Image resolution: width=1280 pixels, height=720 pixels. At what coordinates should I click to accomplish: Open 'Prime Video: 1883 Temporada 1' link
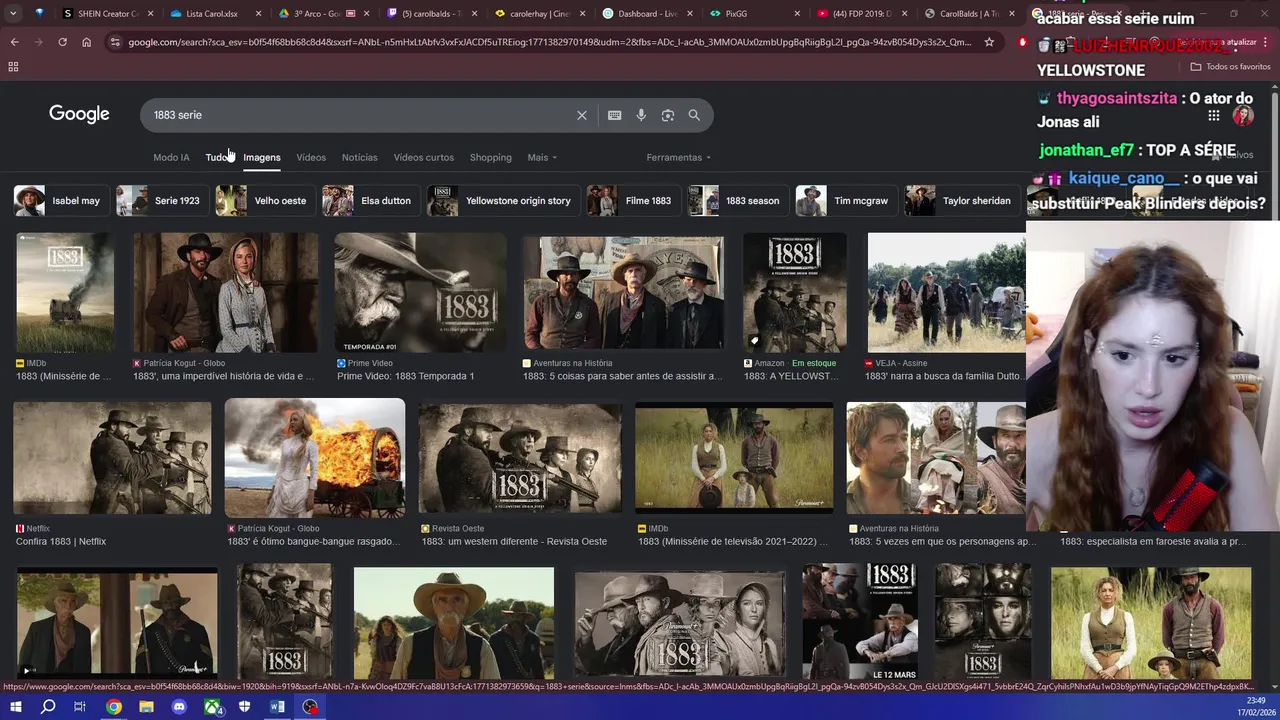(405, 377)
